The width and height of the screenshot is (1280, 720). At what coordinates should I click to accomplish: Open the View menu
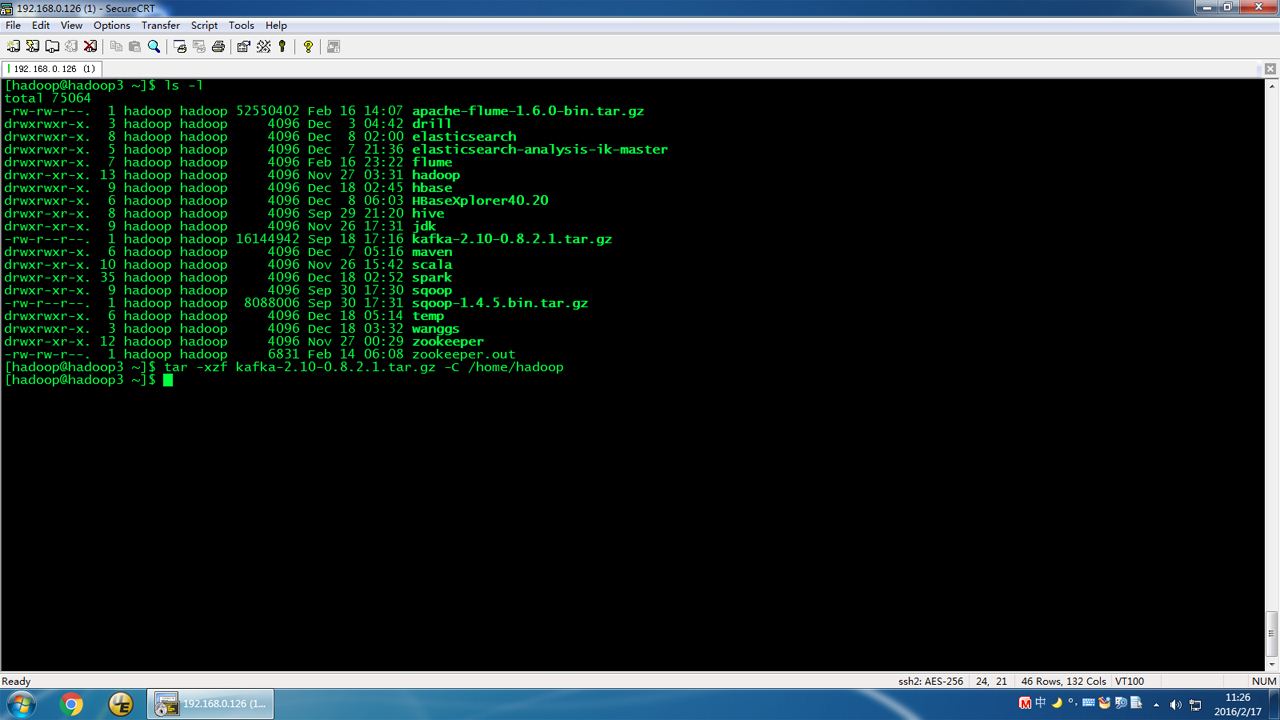click(x=72, y=25)
